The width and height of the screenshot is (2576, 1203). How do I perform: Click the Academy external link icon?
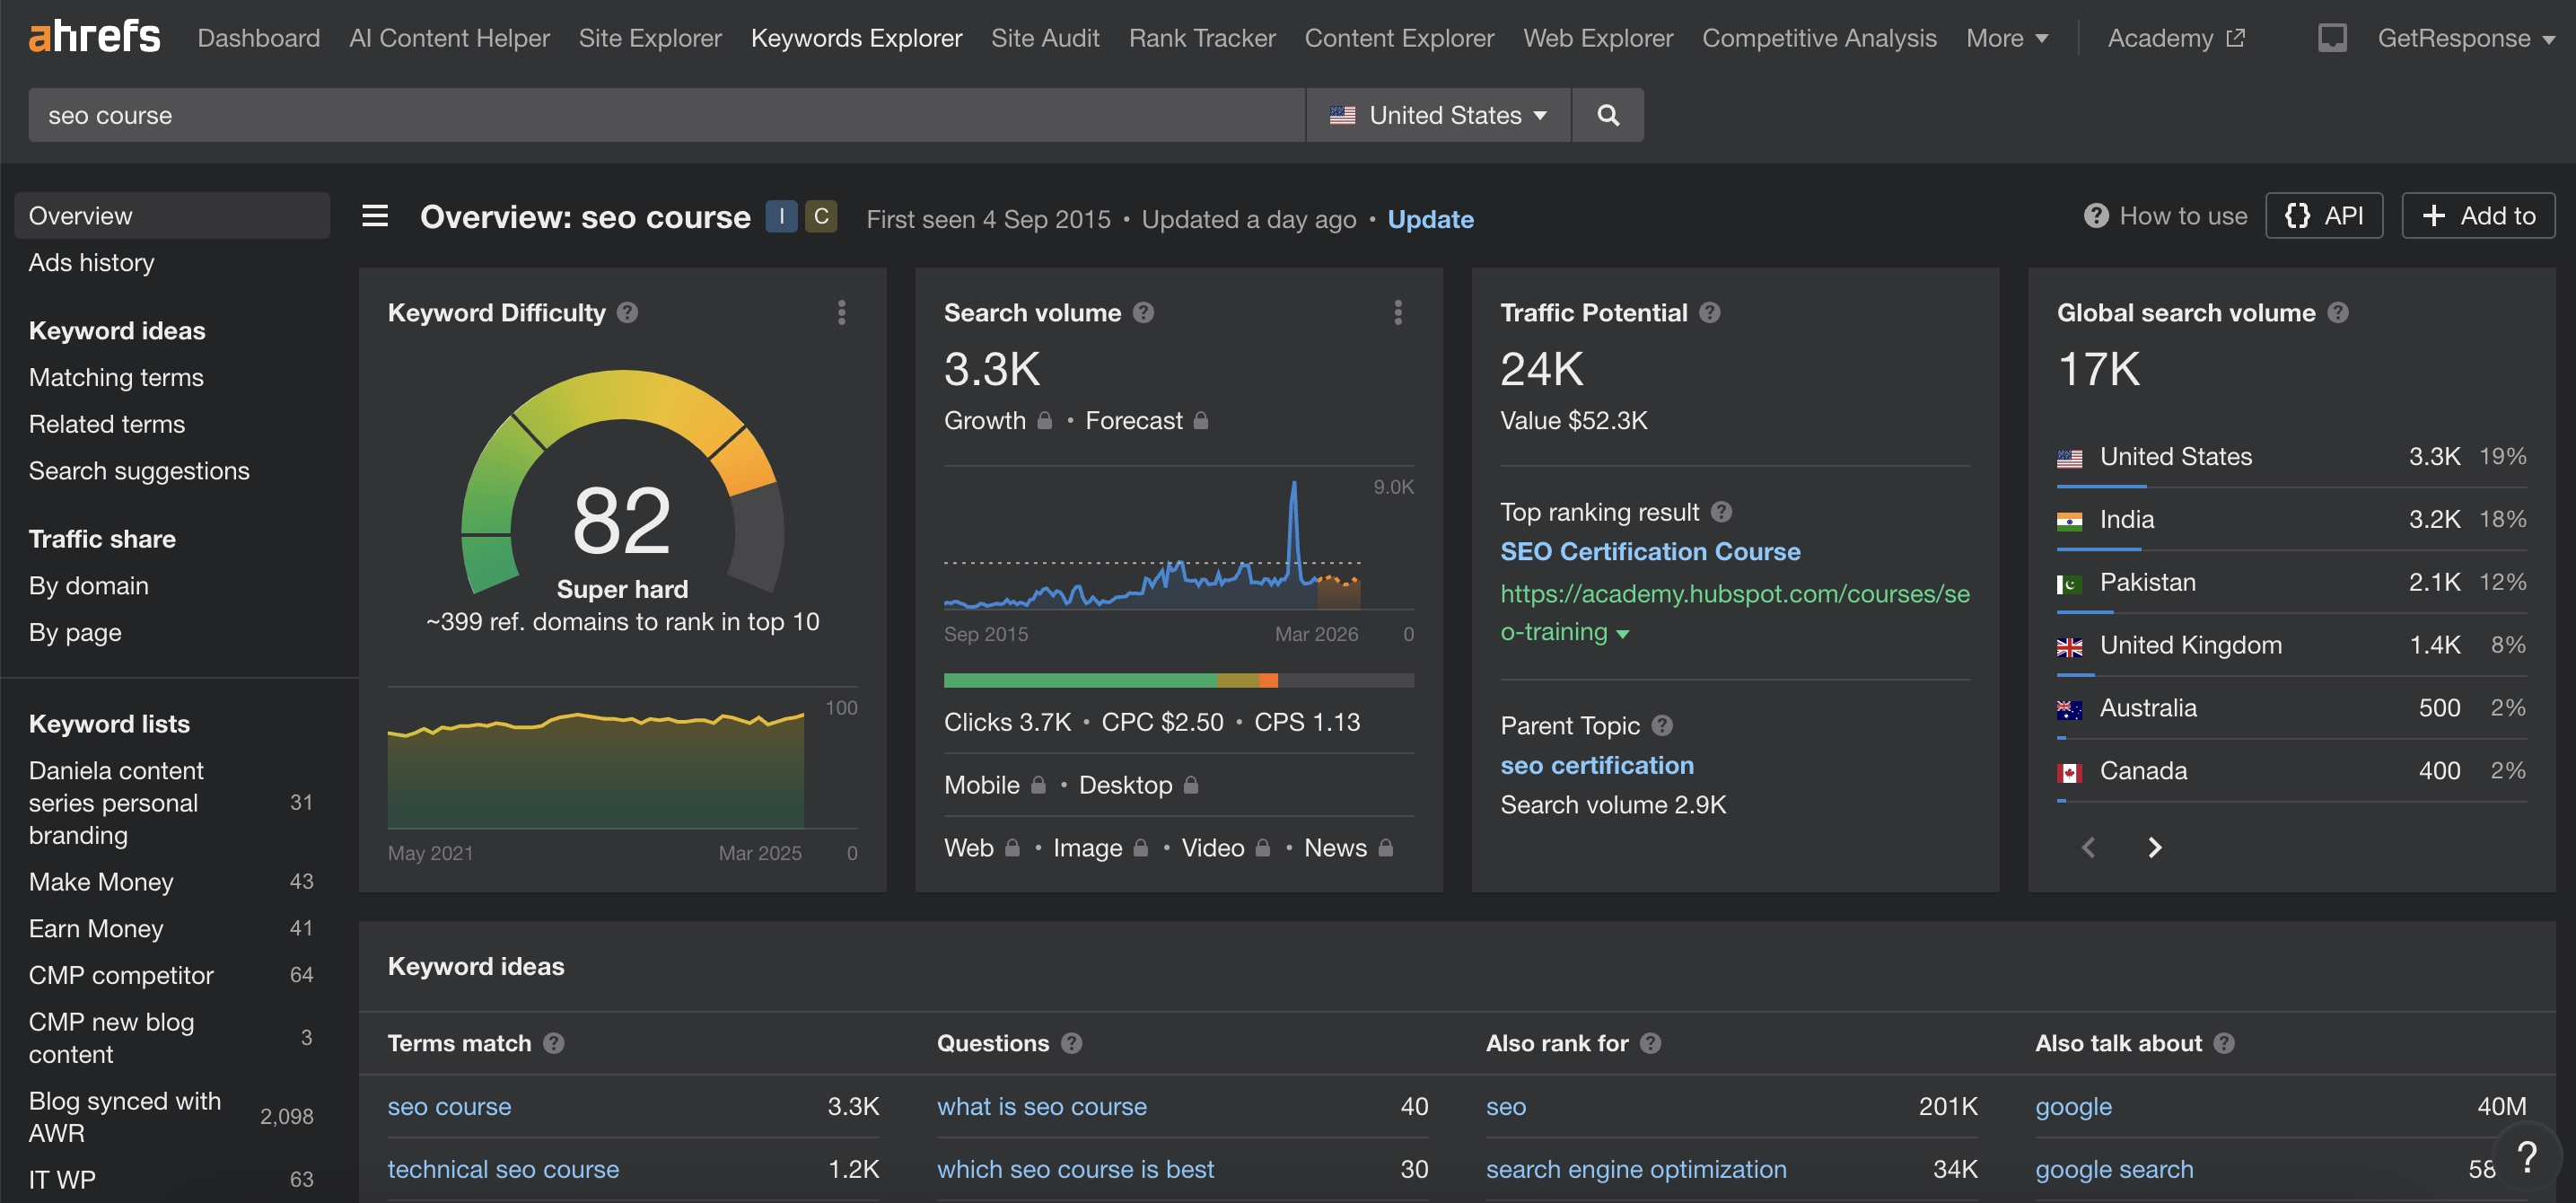click(x=2234, y=37)
